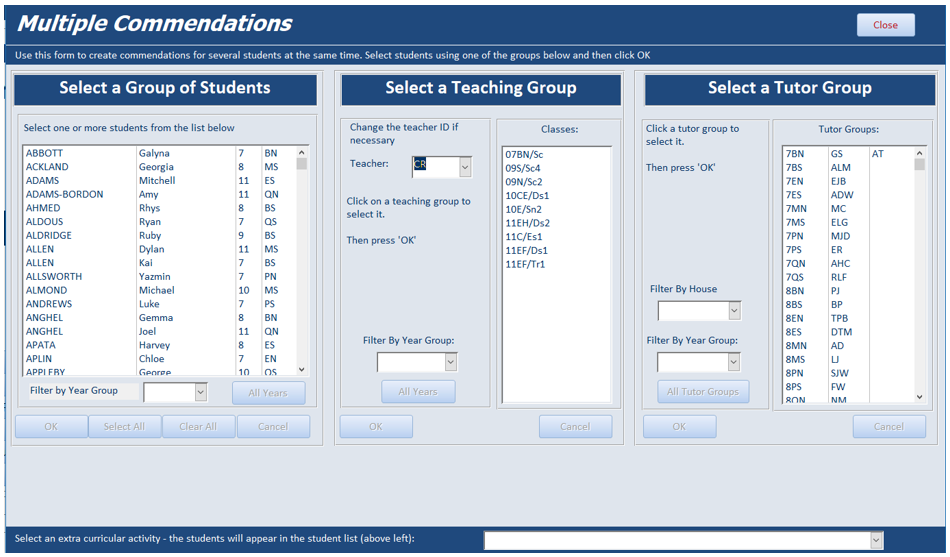Open the Filter By House dropdown
Viewport: 950px width, 557px height.
pos(734,311)
